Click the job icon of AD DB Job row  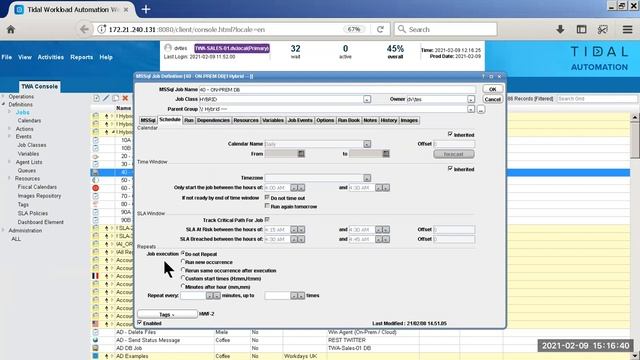tap(95, 348)
